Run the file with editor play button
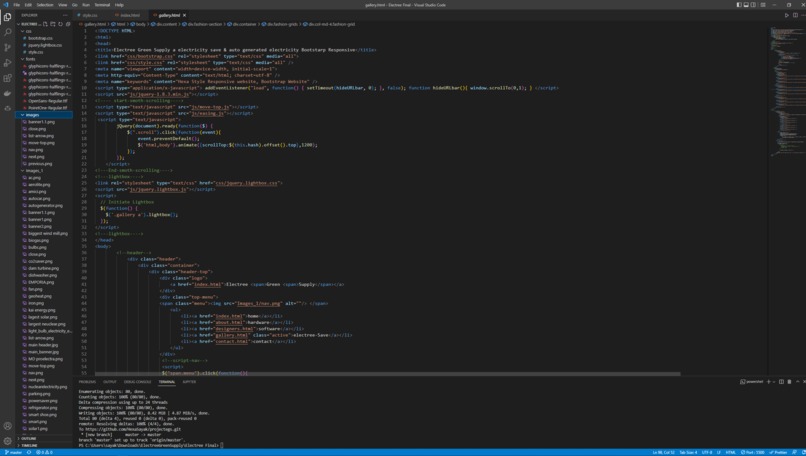The height and width of the screenshot is (456, 806). tap(786, 15)
